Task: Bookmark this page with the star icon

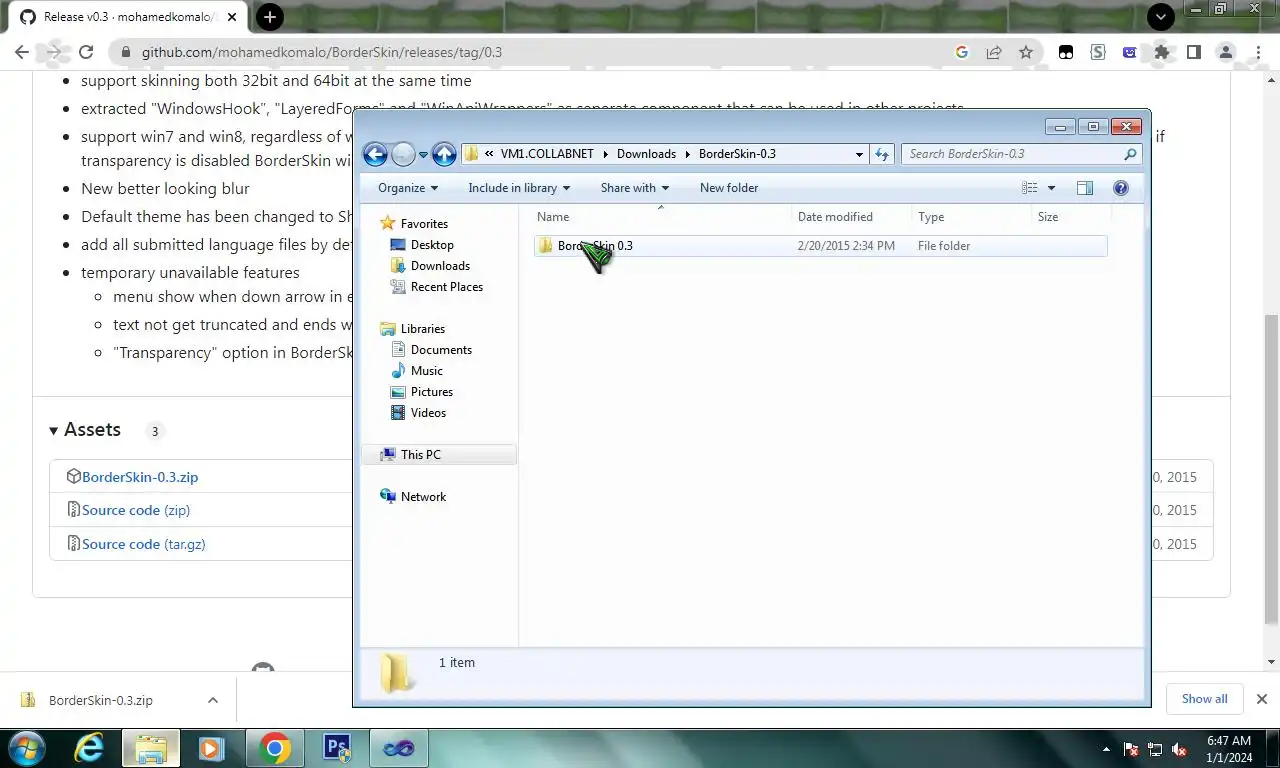Action: (1026, 52)
